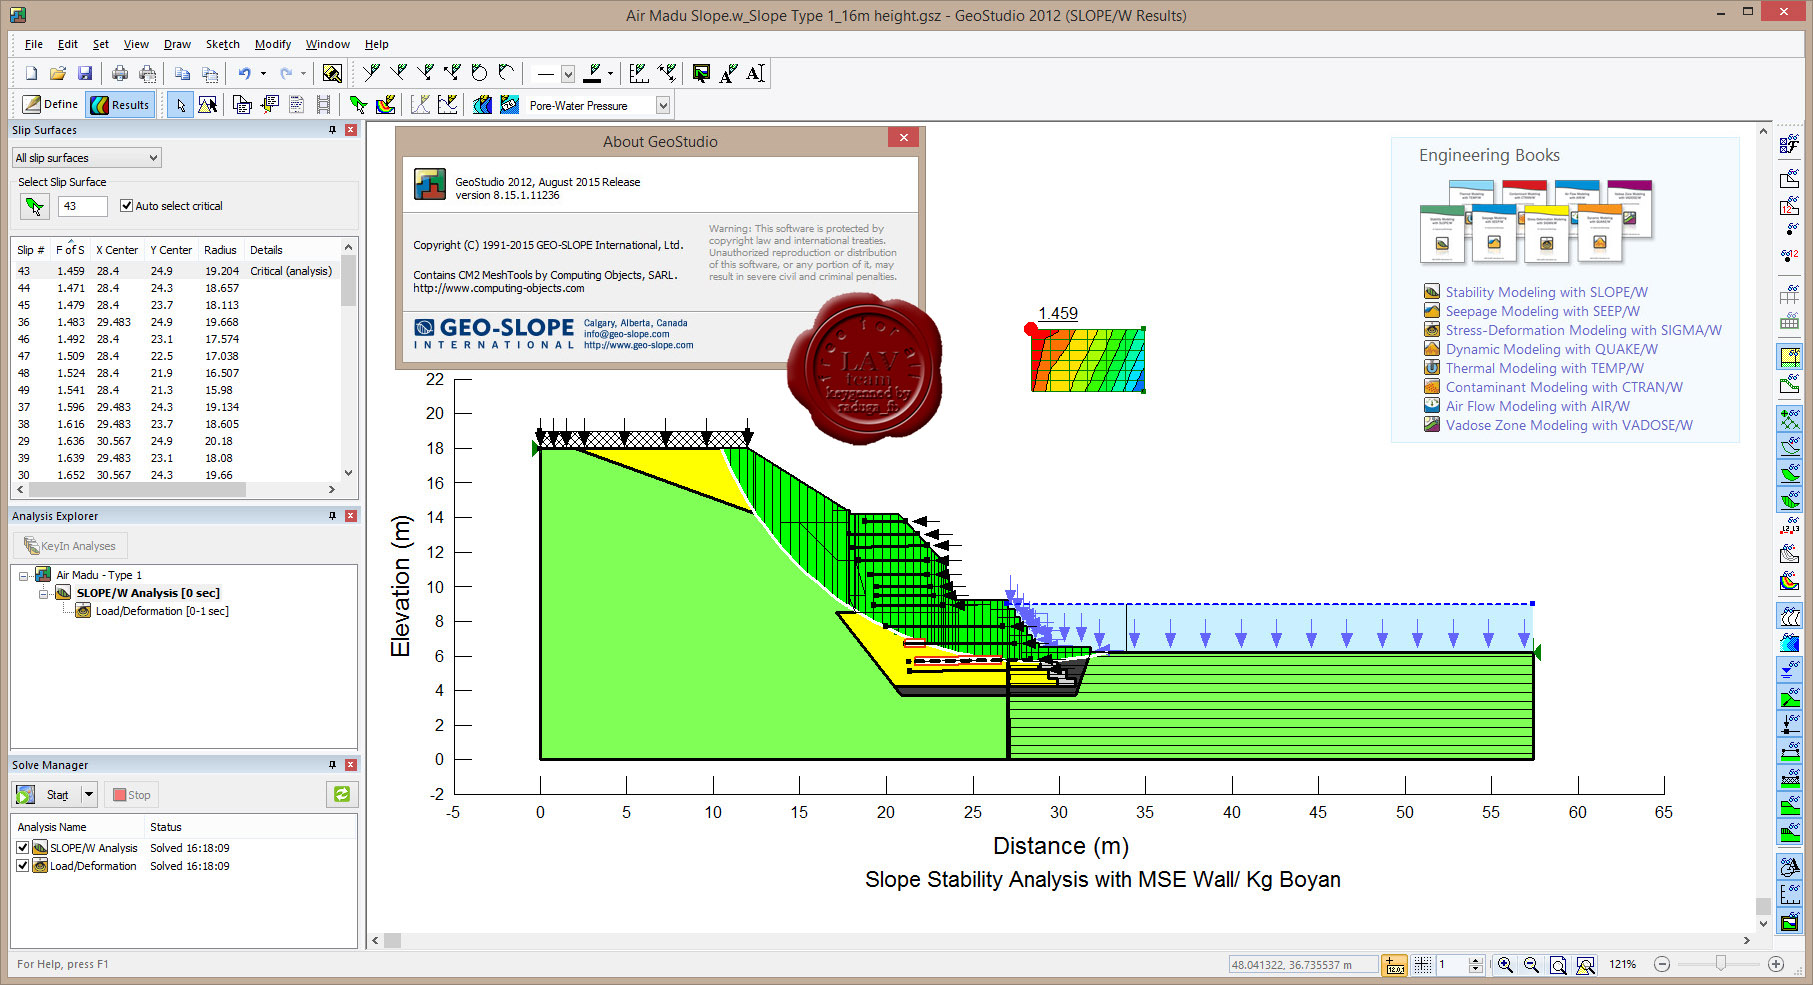The image size is (1813, 985).
Task: Pin the Solve Manager panel
Action: [x=333, y=765]
